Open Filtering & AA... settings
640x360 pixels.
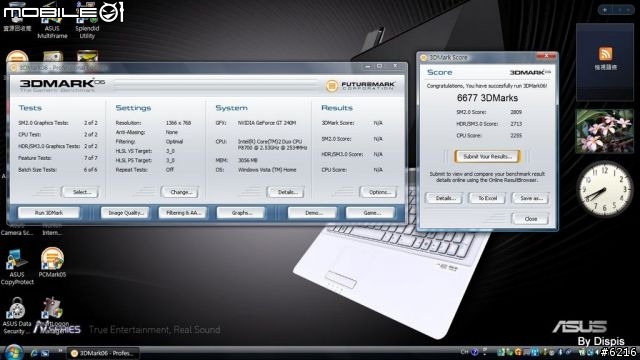[183, 213]
